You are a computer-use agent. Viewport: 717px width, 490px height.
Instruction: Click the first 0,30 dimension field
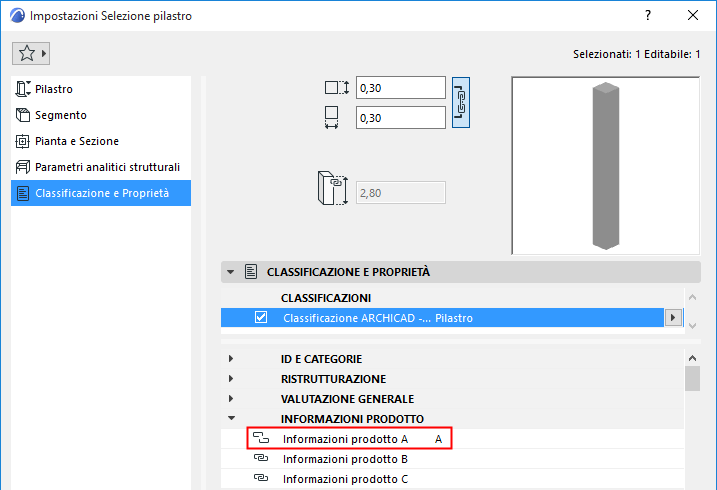click(401, 88)
